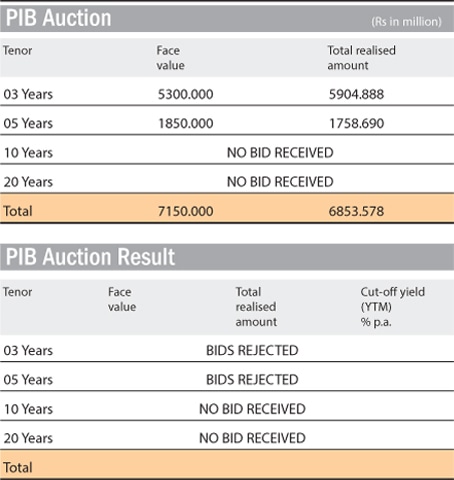454x480 pixels.
Task: Click NO BID RECEIVED in result table's 10 Years row
Action: [252, 409]
